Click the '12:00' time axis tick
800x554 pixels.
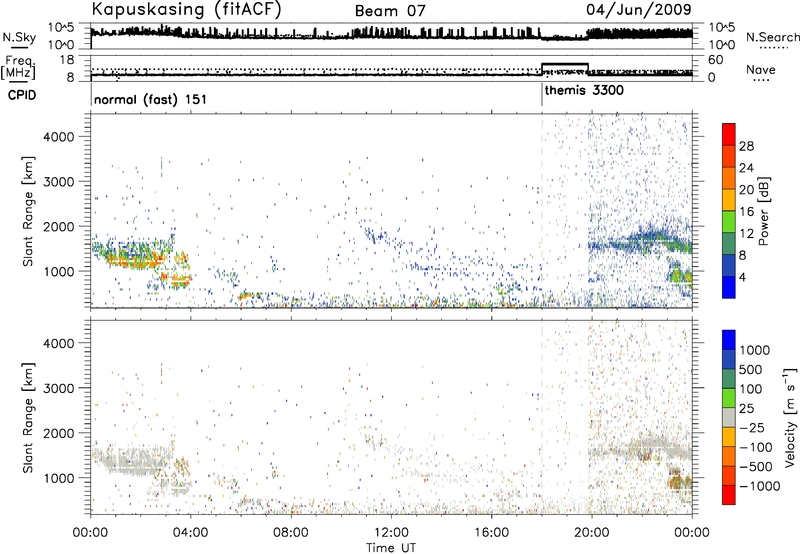coord(391,533)
